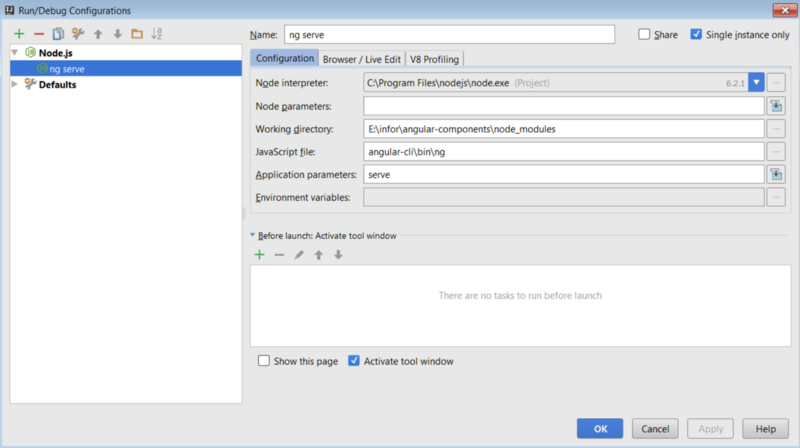Sort configurations alphabetically
The height and width of the screenshot is (448, 800).
(157, 34)
